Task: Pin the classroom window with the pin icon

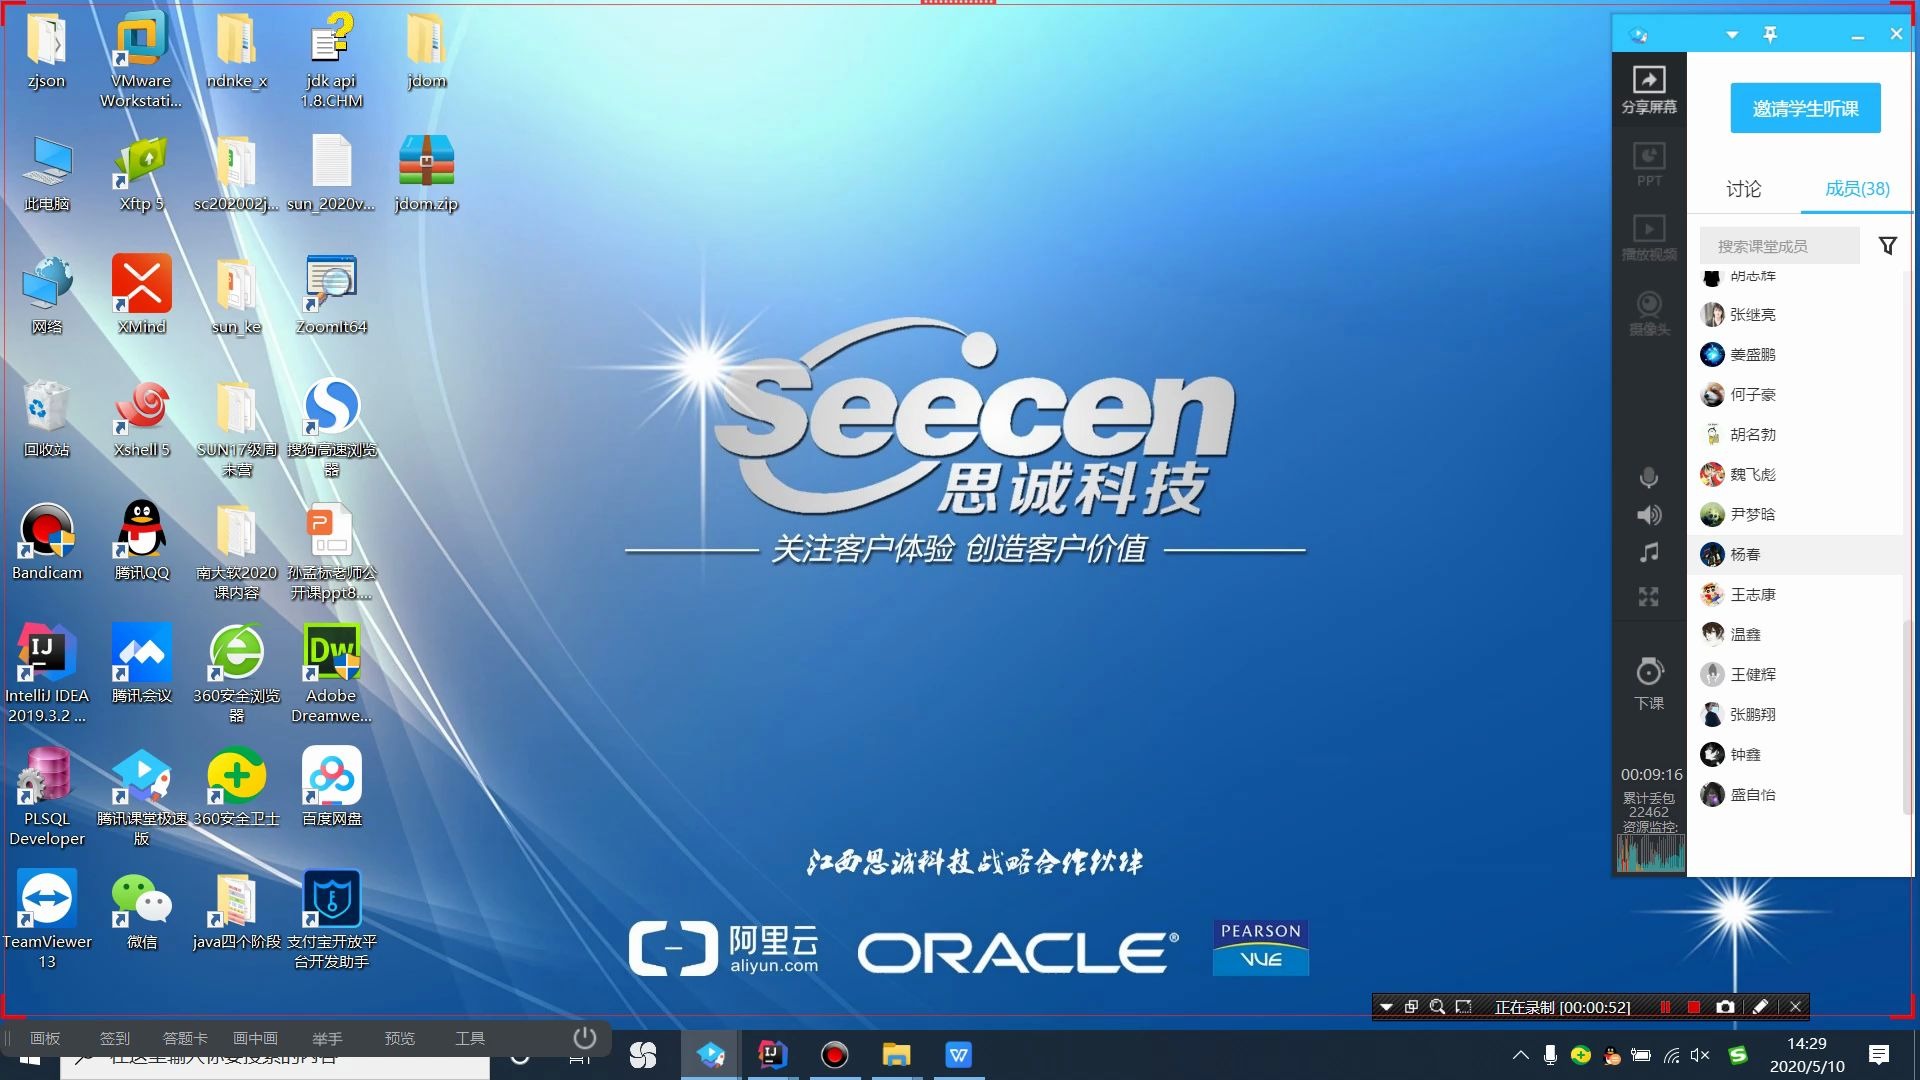Action: click(1770, 35)
